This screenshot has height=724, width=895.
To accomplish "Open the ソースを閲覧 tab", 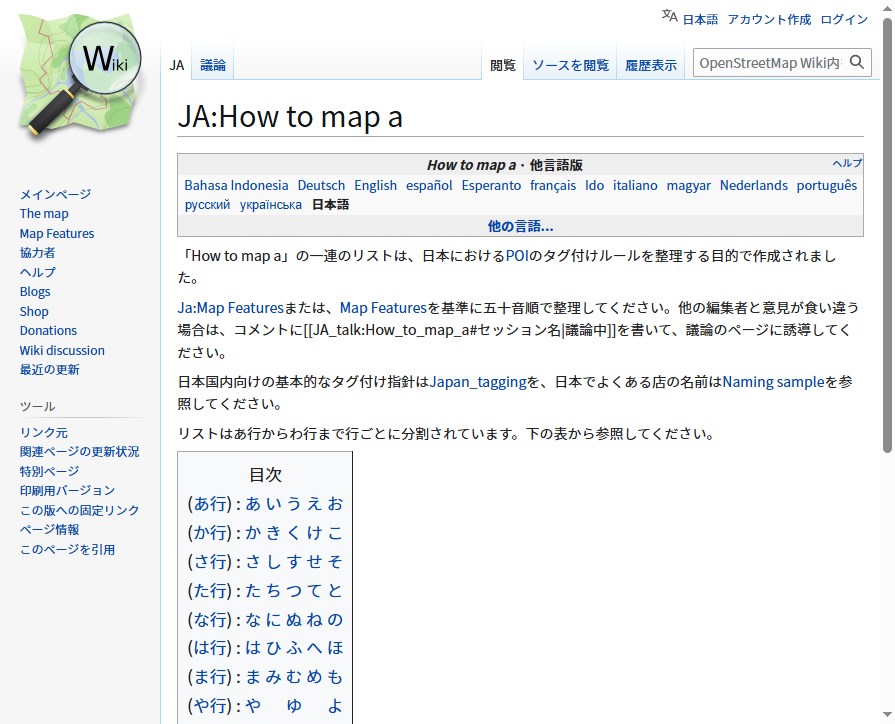I will 570,65.
